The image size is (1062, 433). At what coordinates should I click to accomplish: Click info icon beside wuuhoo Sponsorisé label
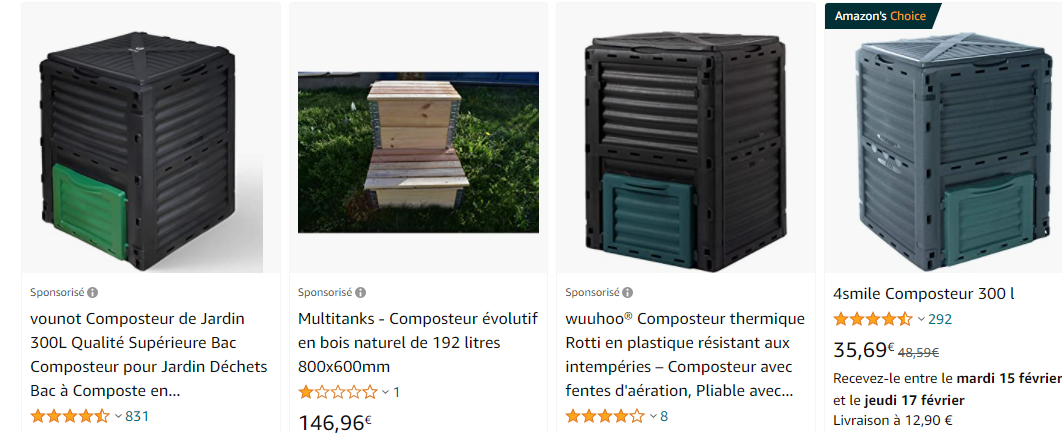[x=628, y=293]
